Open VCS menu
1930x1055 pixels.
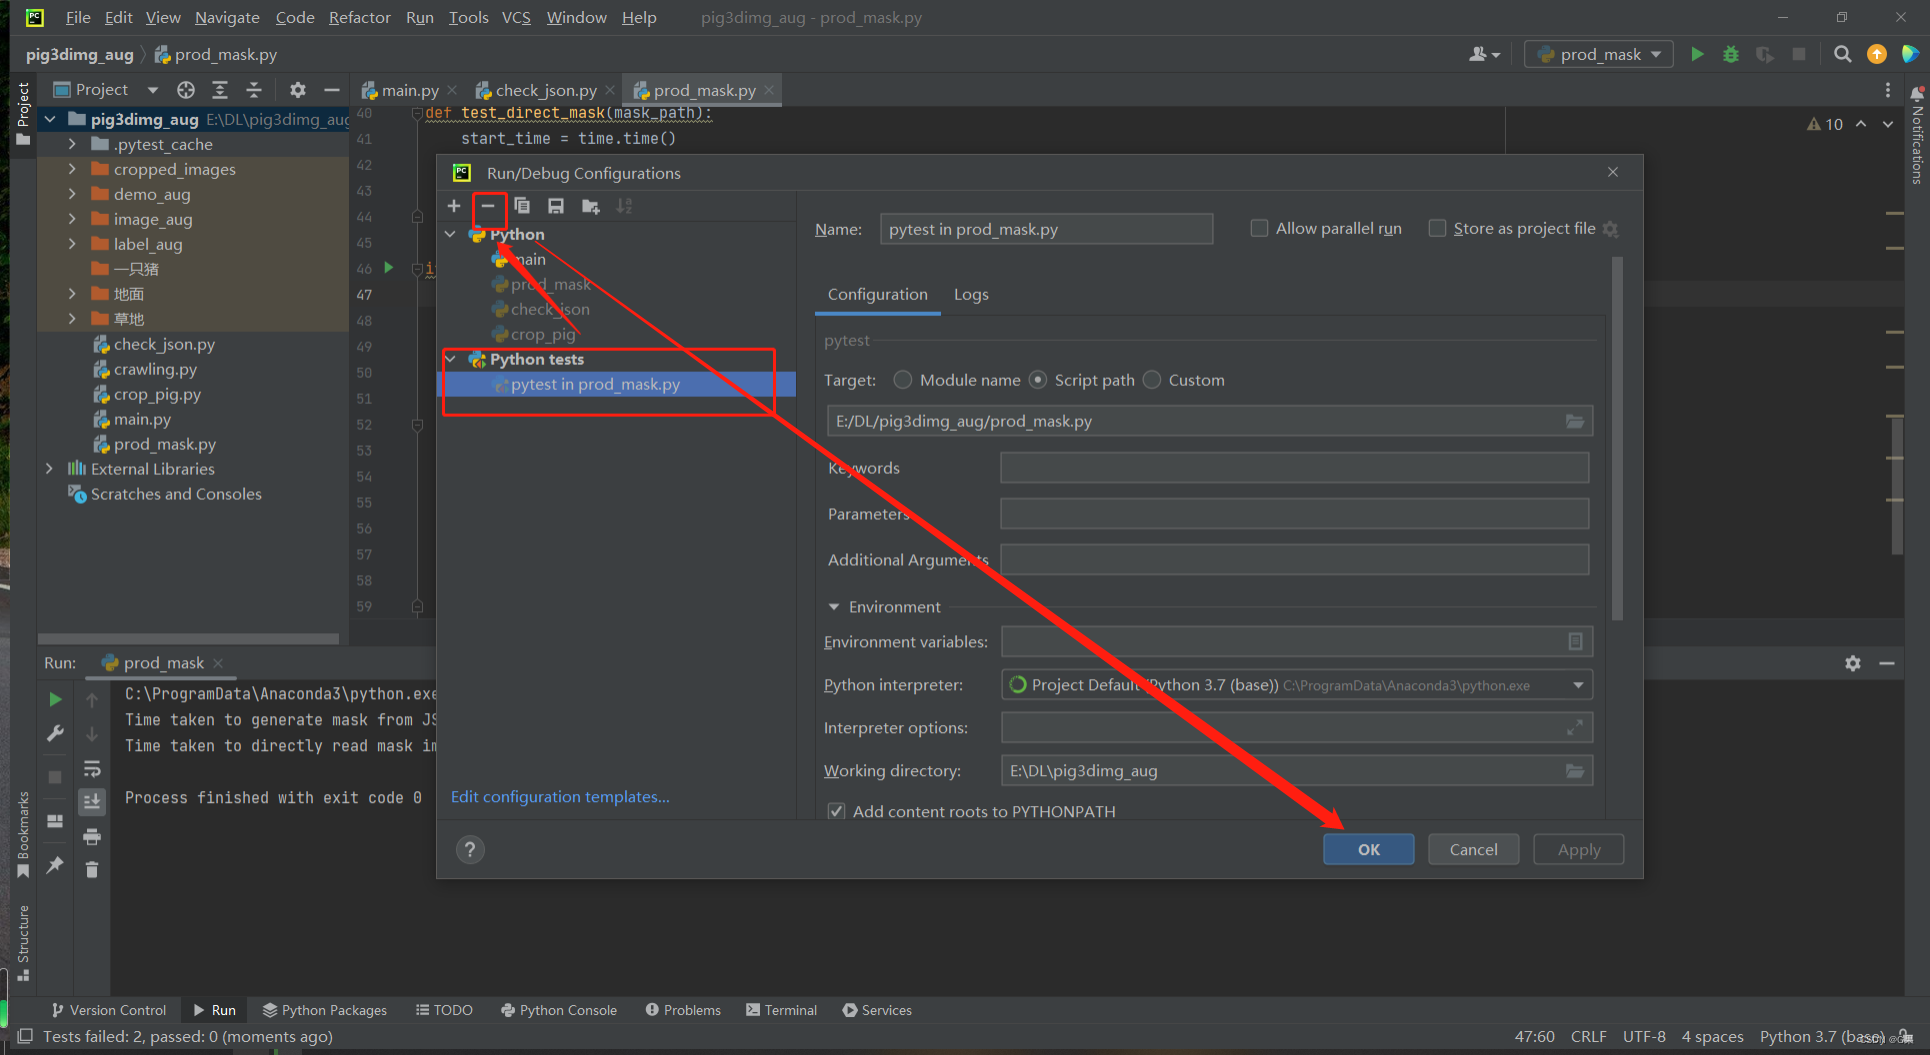pos(516,17)
